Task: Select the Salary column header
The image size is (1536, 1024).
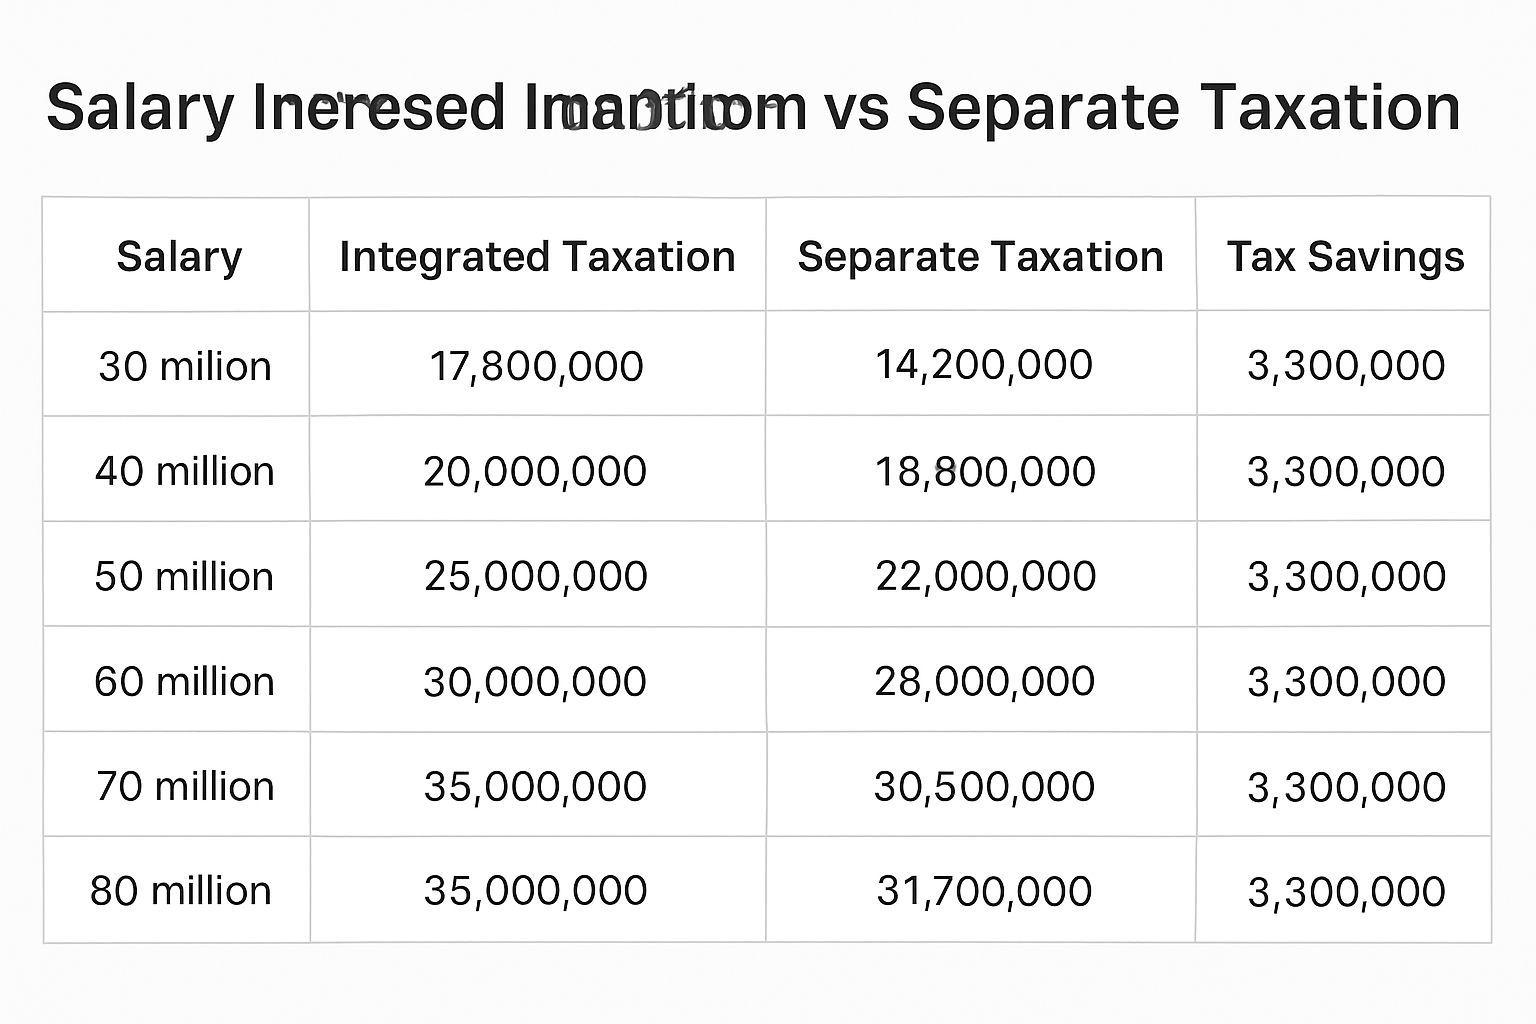Action: pyautogui.click(x=179, y=257)
